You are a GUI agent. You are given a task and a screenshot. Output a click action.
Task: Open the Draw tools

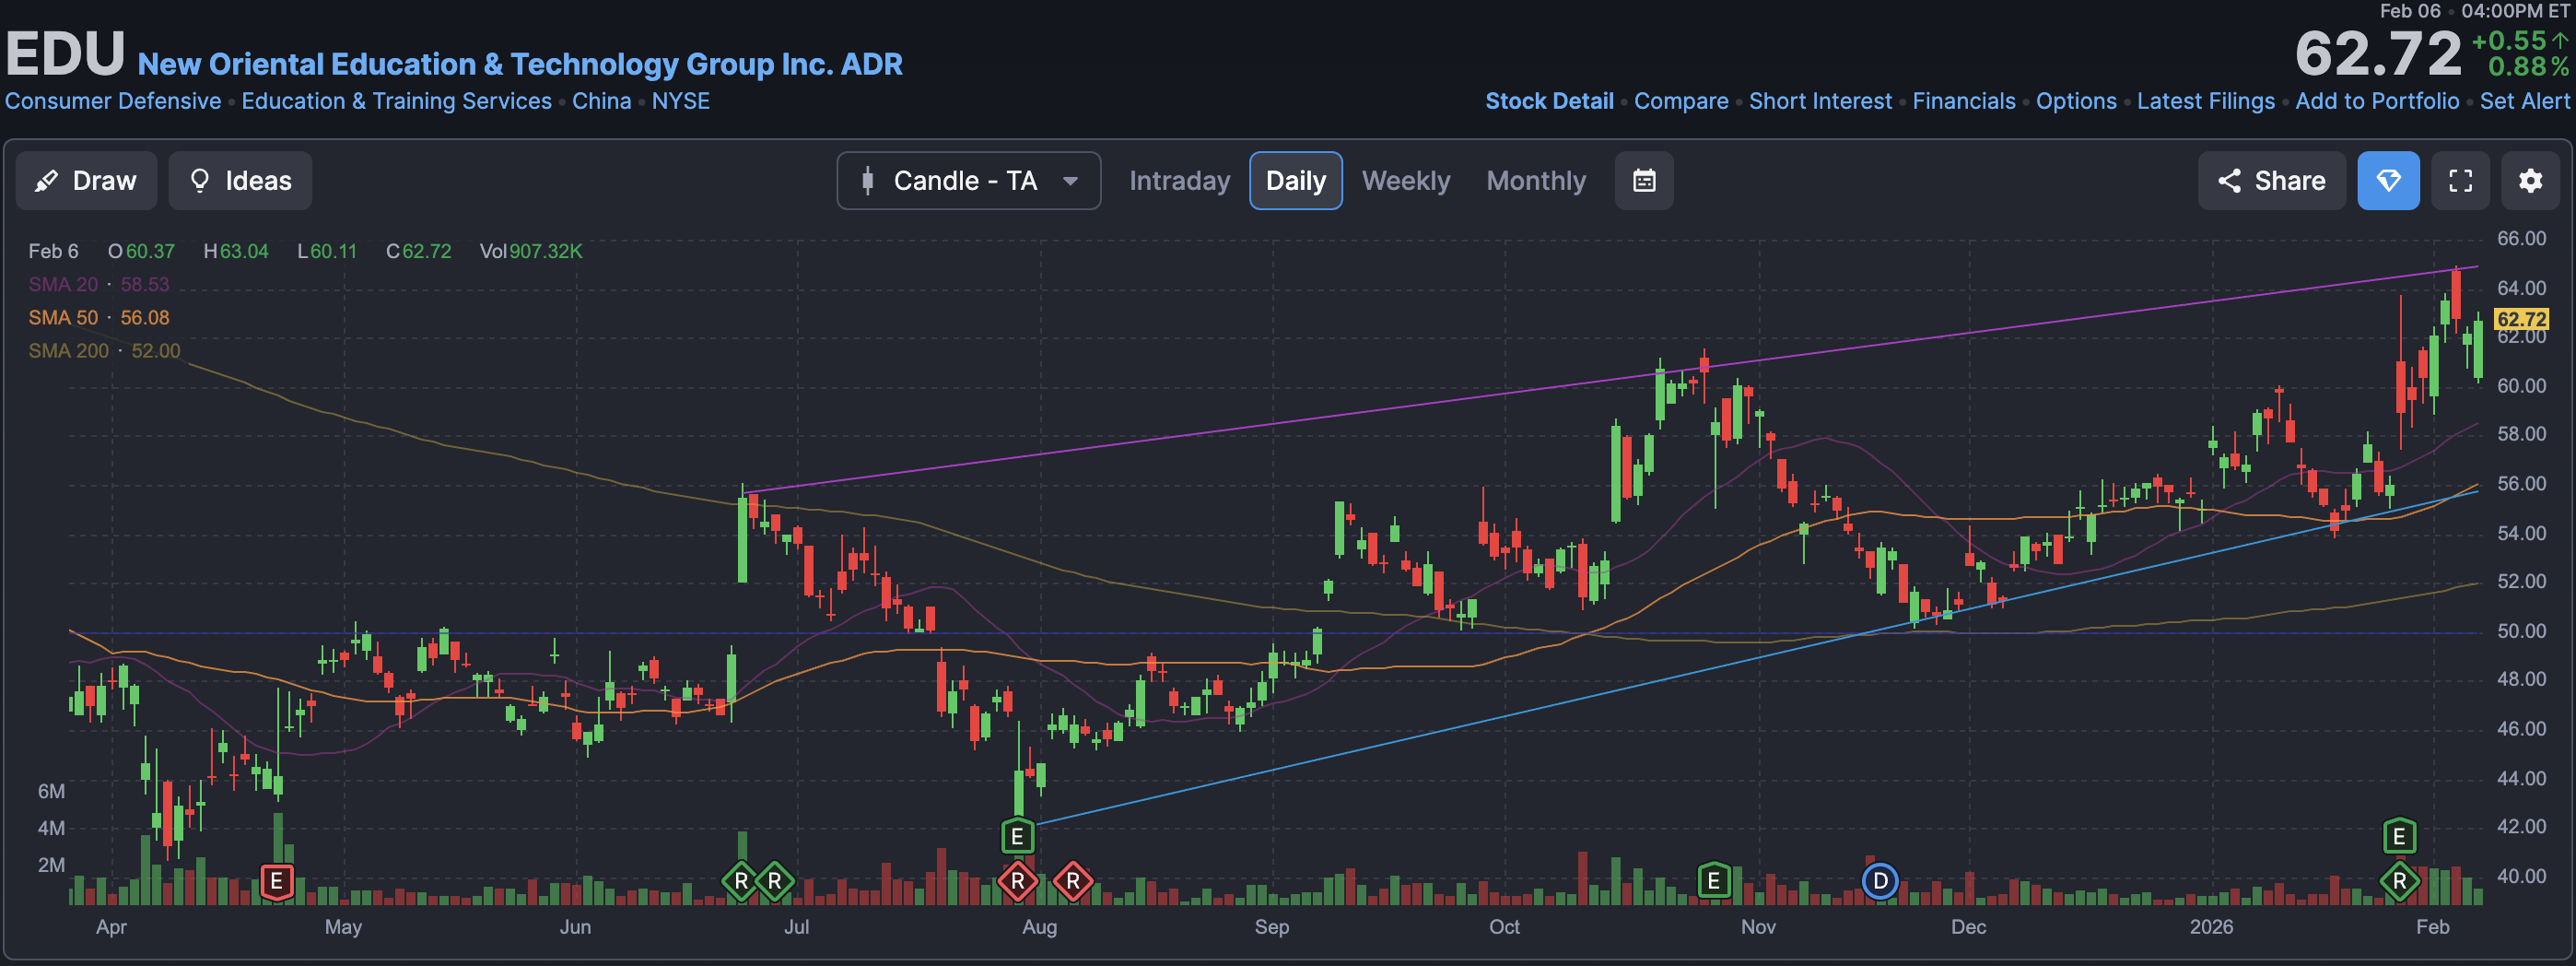86,181
